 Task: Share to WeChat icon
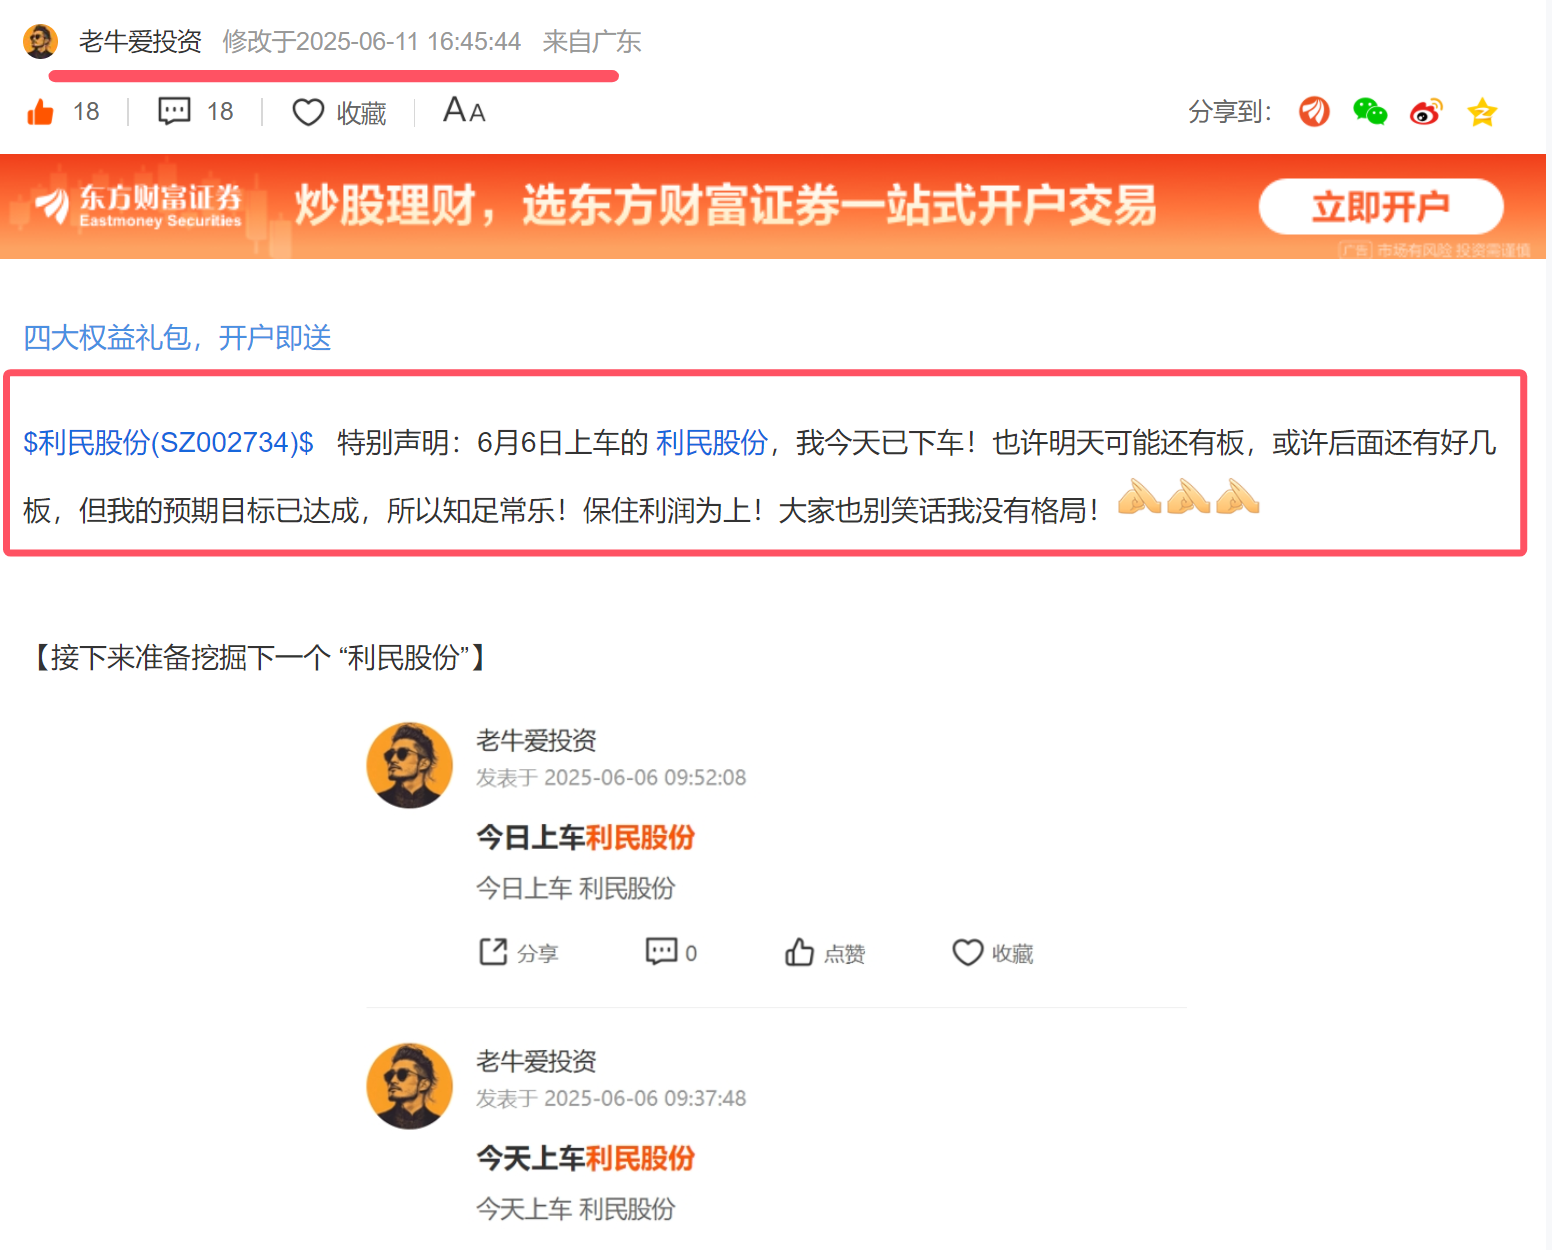[1370, 111]
